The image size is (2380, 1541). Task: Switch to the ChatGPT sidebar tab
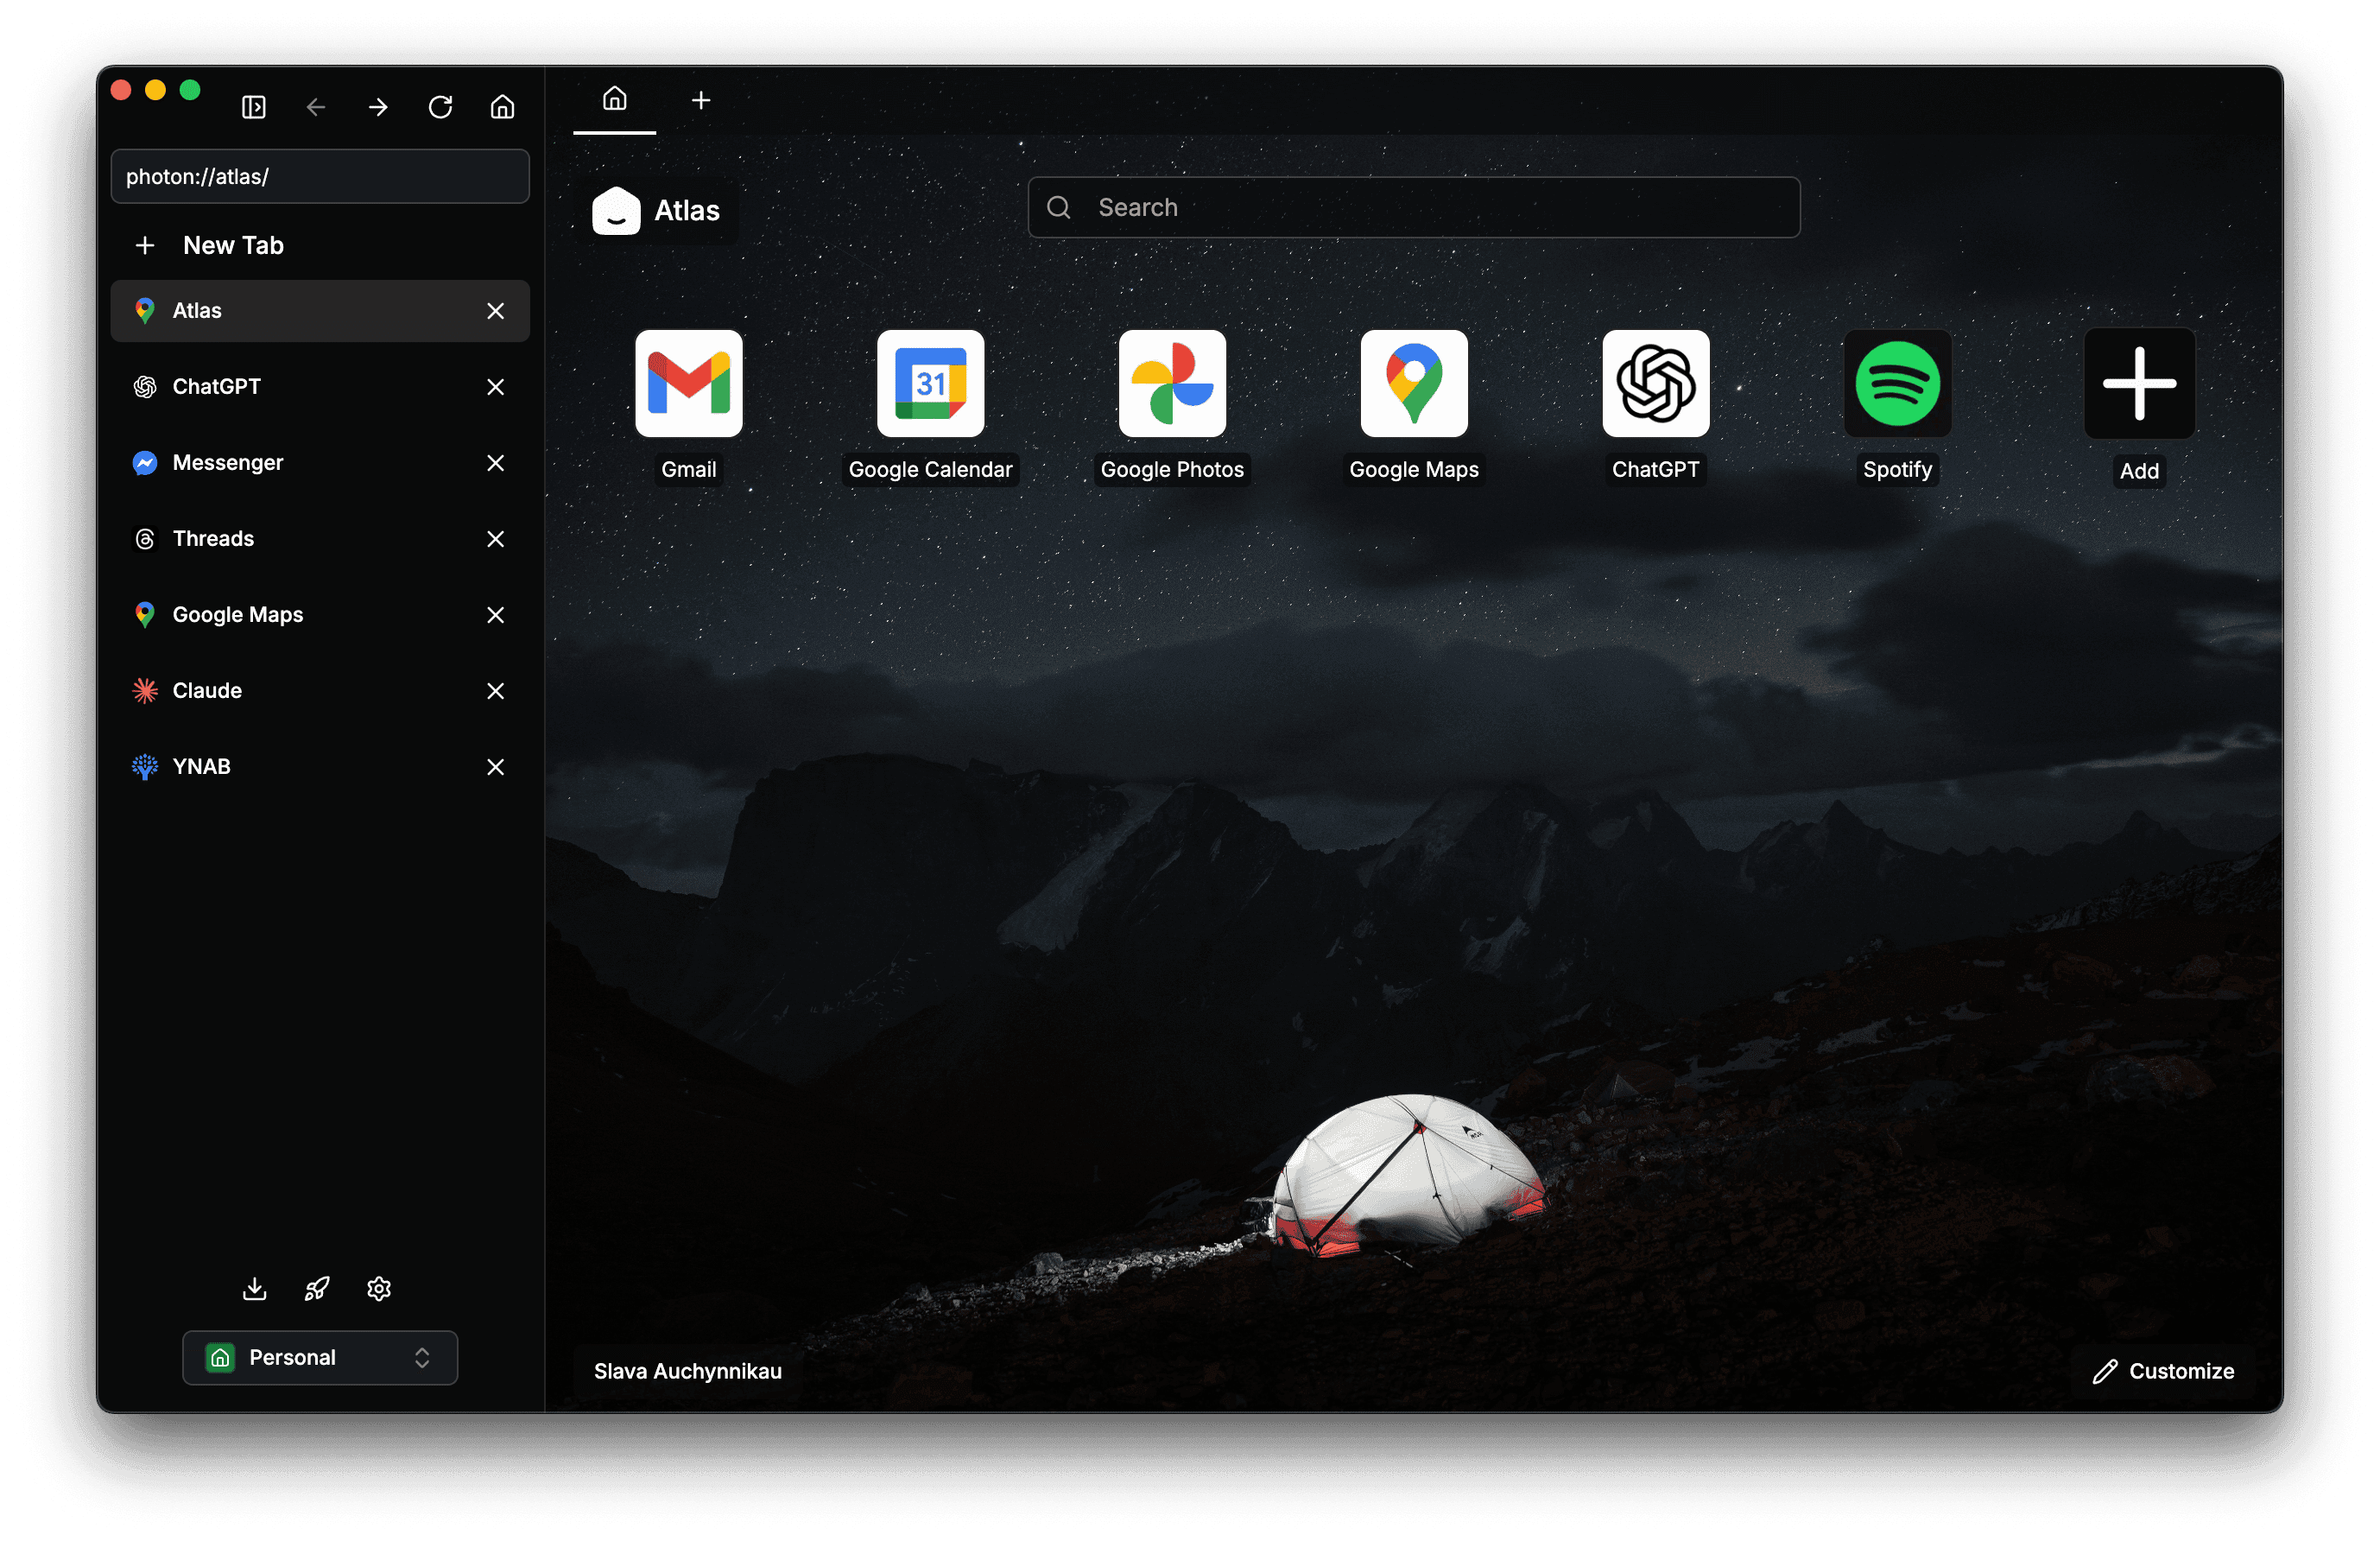click(x=320, y=387)
